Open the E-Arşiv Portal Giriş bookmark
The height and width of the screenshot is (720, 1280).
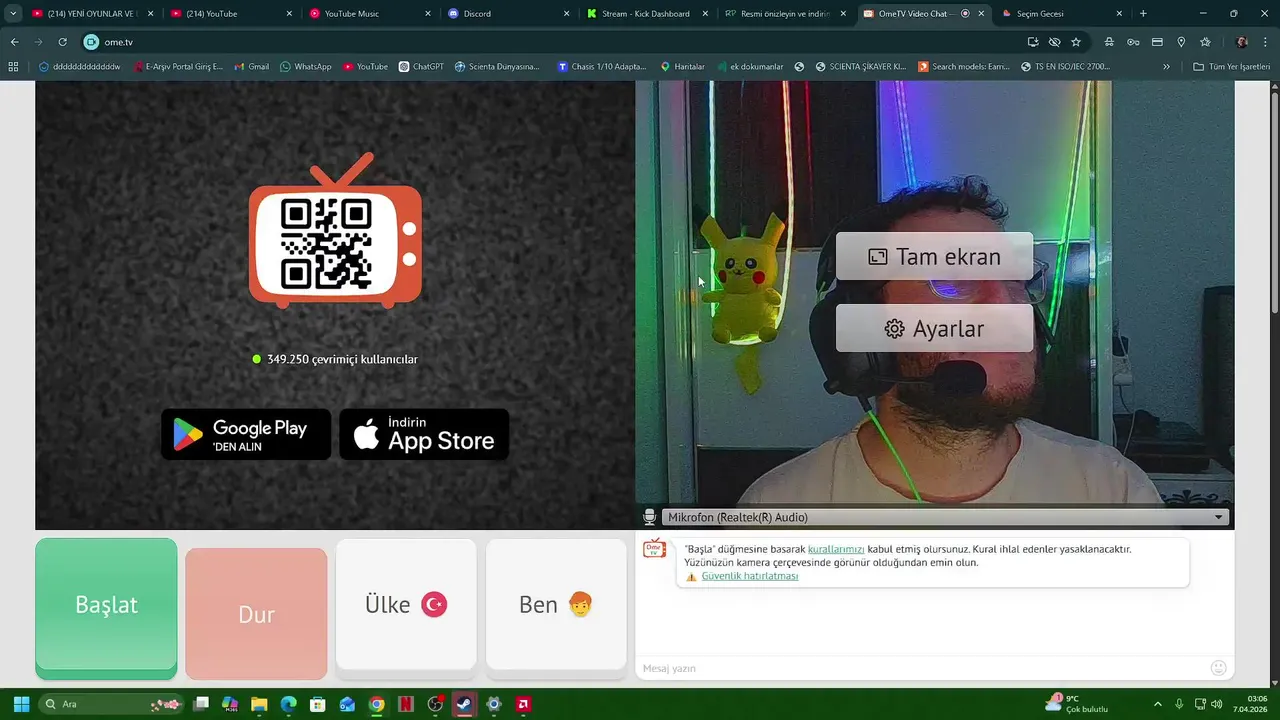[179, 67]
